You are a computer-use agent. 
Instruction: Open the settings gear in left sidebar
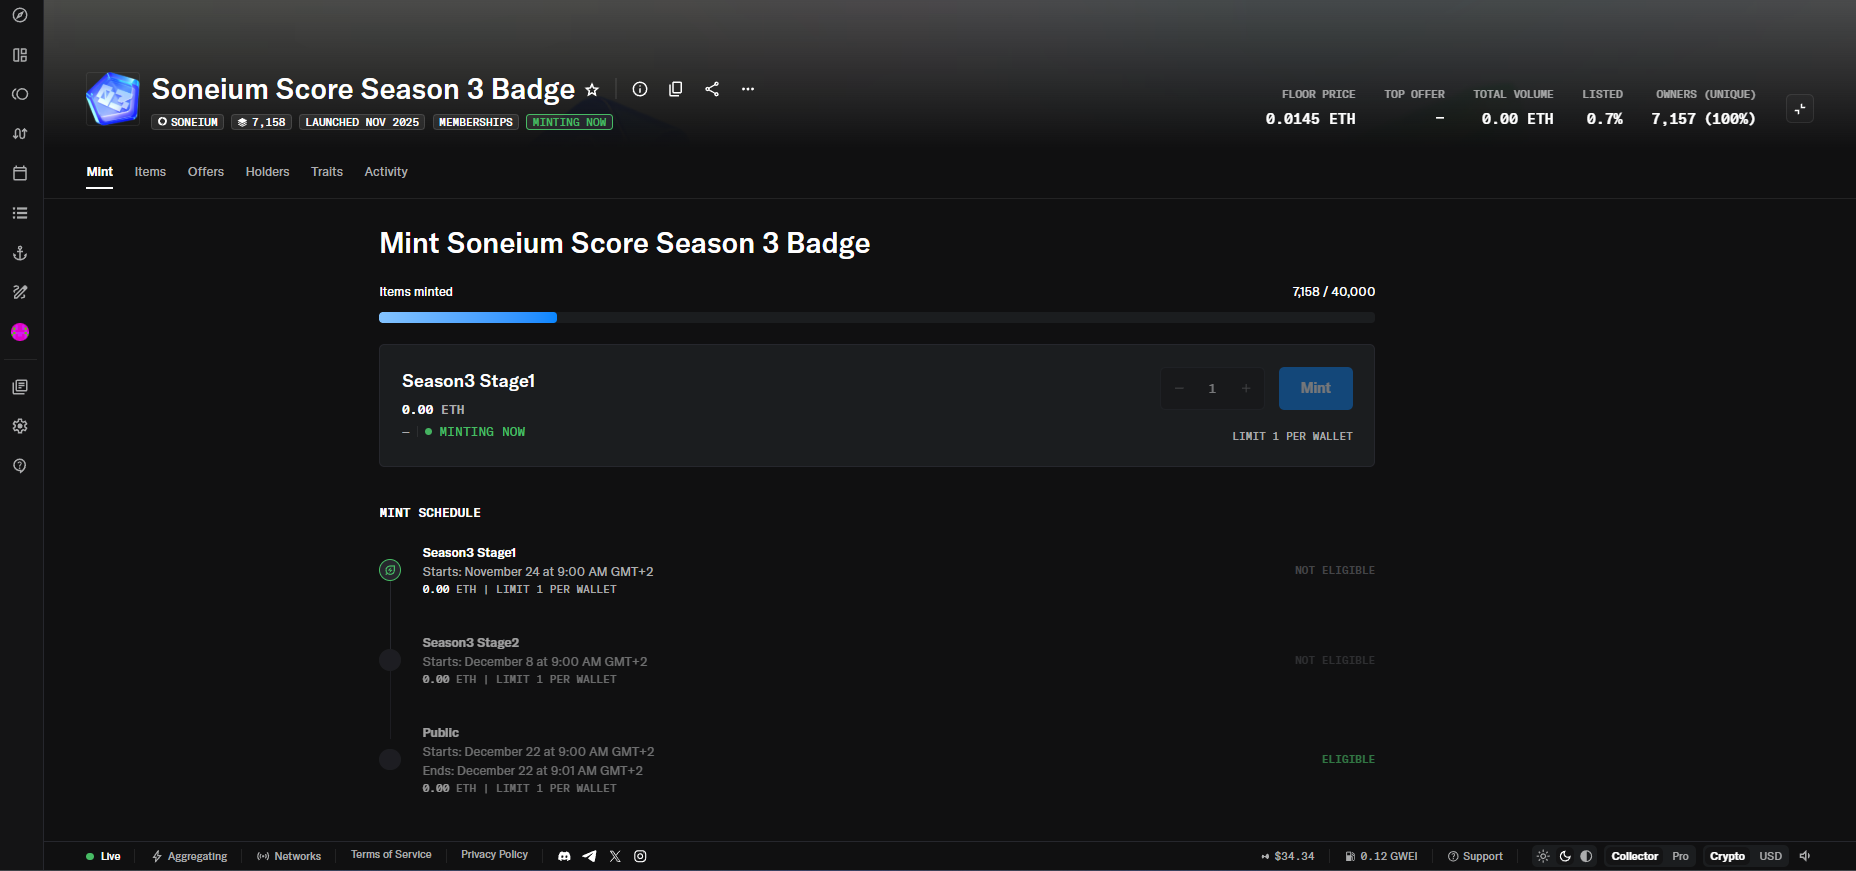click(x=20, y=426)
